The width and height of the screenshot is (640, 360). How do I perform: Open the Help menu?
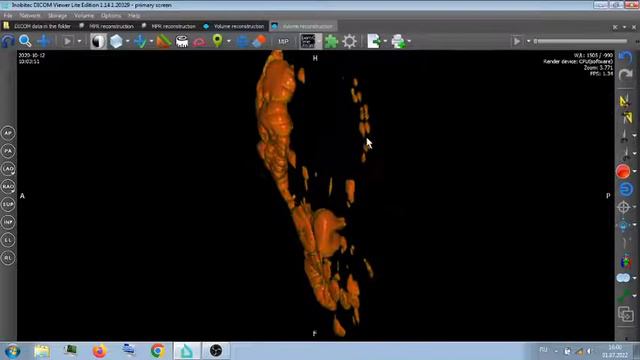coord(134,16)
